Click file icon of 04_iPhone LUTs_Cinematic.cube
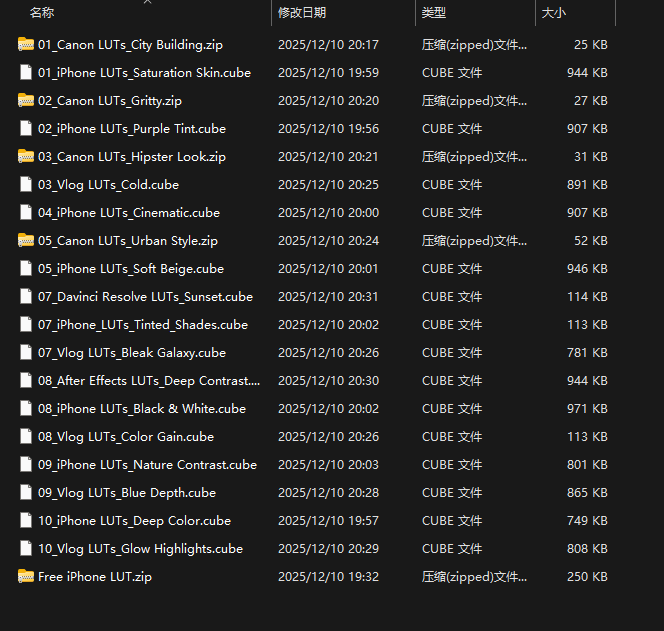Viewport: 664px width, 631px height. (26, 212)
